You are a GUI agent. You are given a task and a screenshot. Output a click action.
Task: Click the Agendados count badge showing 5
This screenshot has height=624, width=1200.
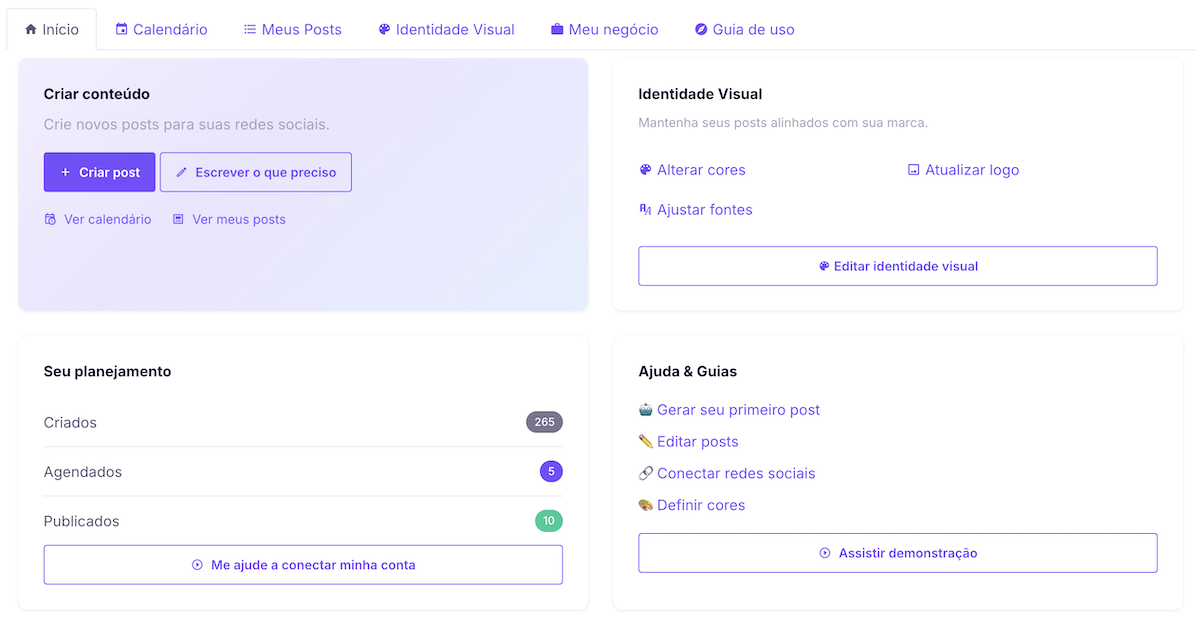[x=551, y=472]
